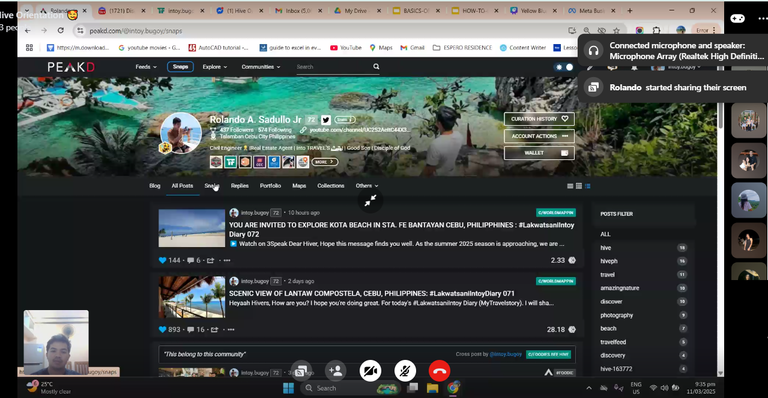Toggle the camera off button

tap(370, 371)
